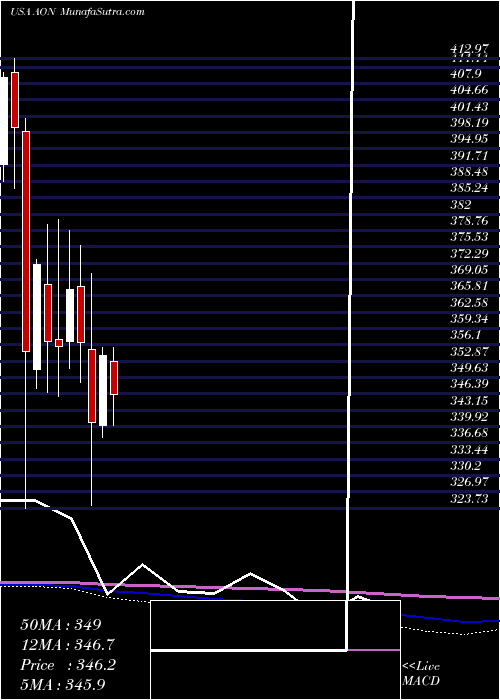This screenshot has height=700, width=500.
Task: Select the 336.68 price axis label
Action: click(469, 433)
